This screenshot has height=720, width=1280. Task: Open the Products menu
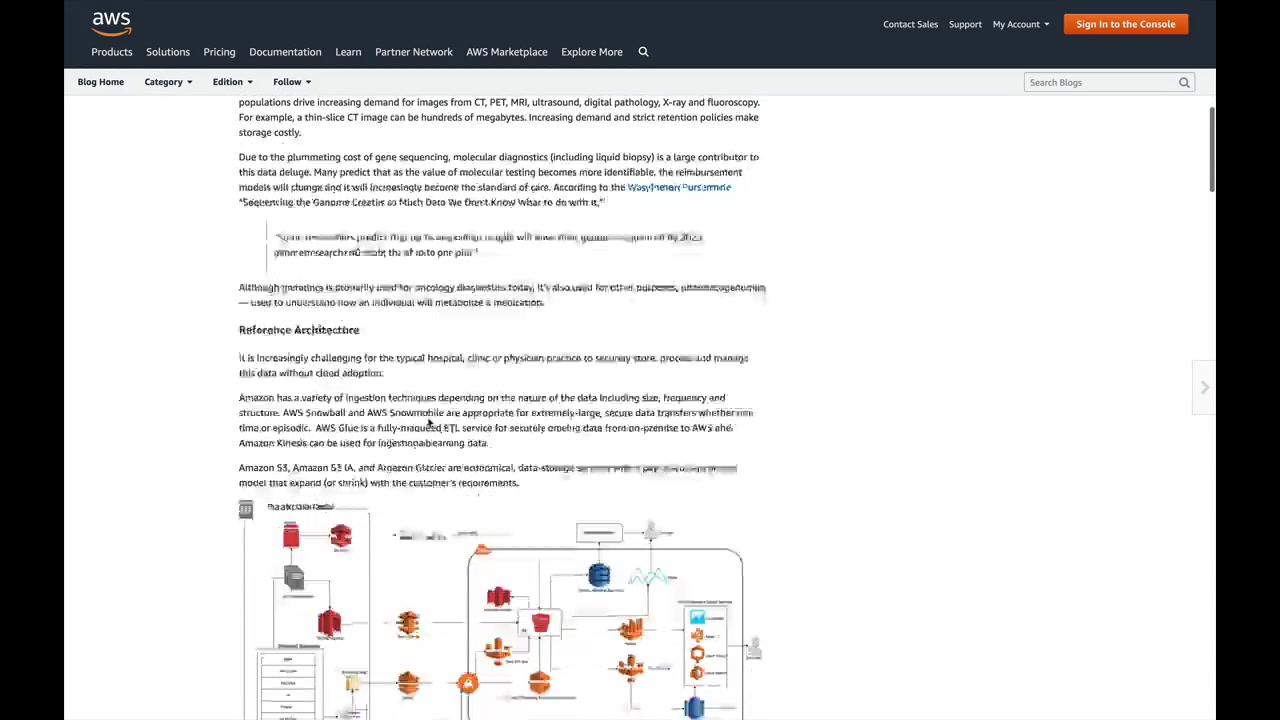coord(112,52)
